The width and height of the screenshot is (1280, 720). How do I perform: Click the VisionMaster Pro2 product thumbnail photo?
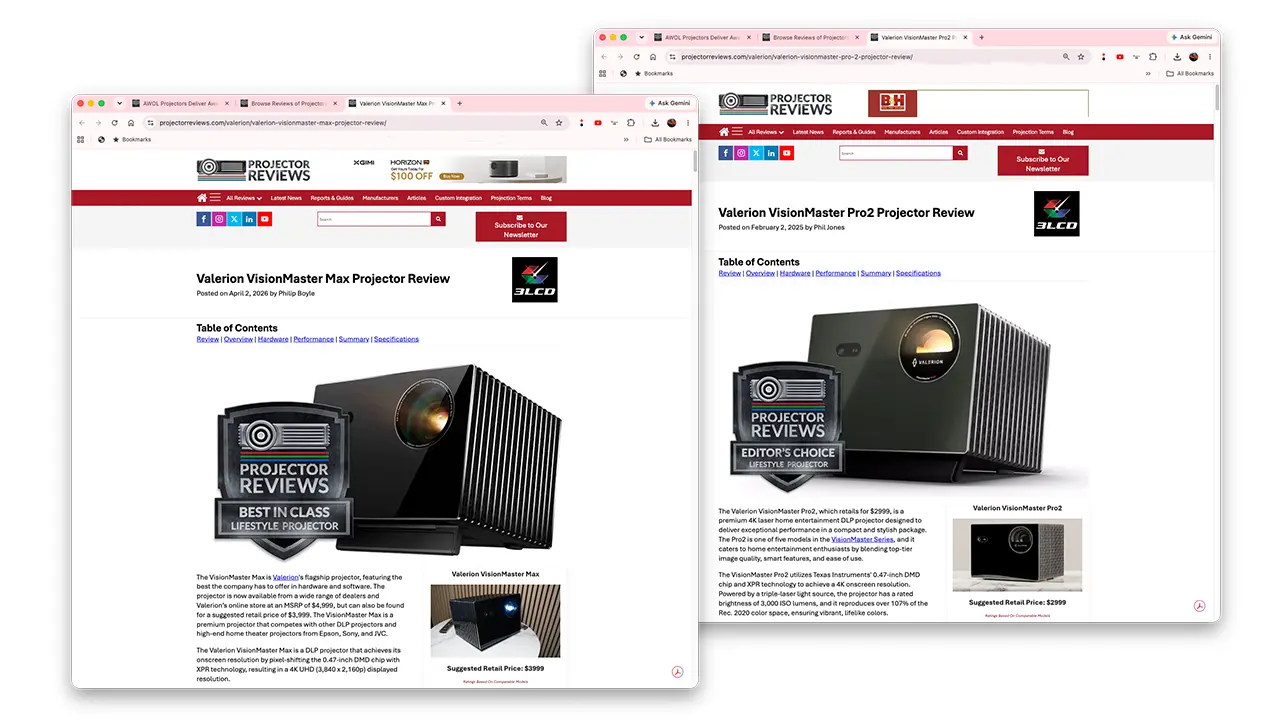coord(1018,555)
